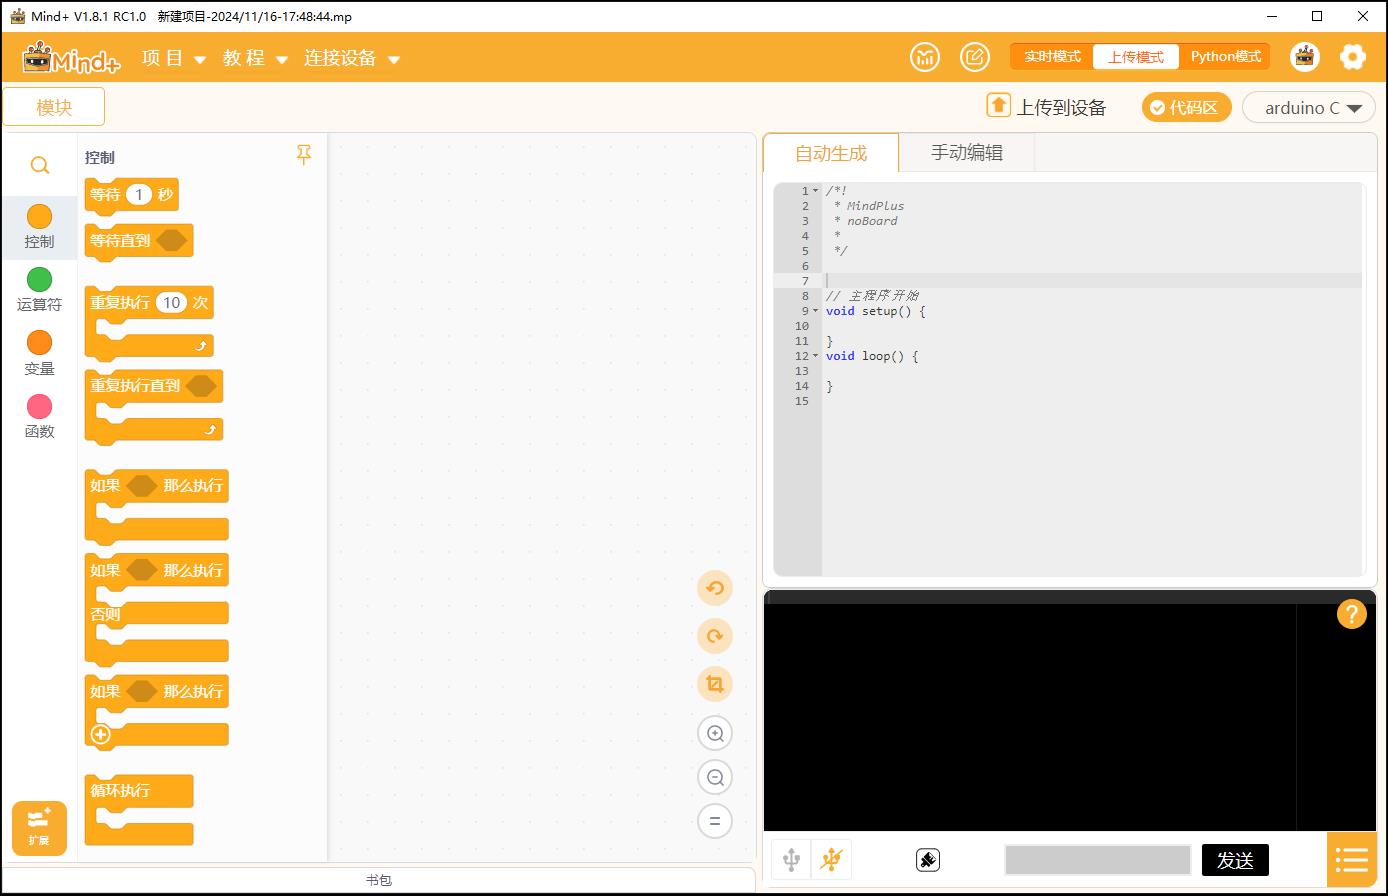The height and width of the screenshot is (896, 1388).
Task: Open the arduino C language dropdown
Action: [x=1309, y=107]
